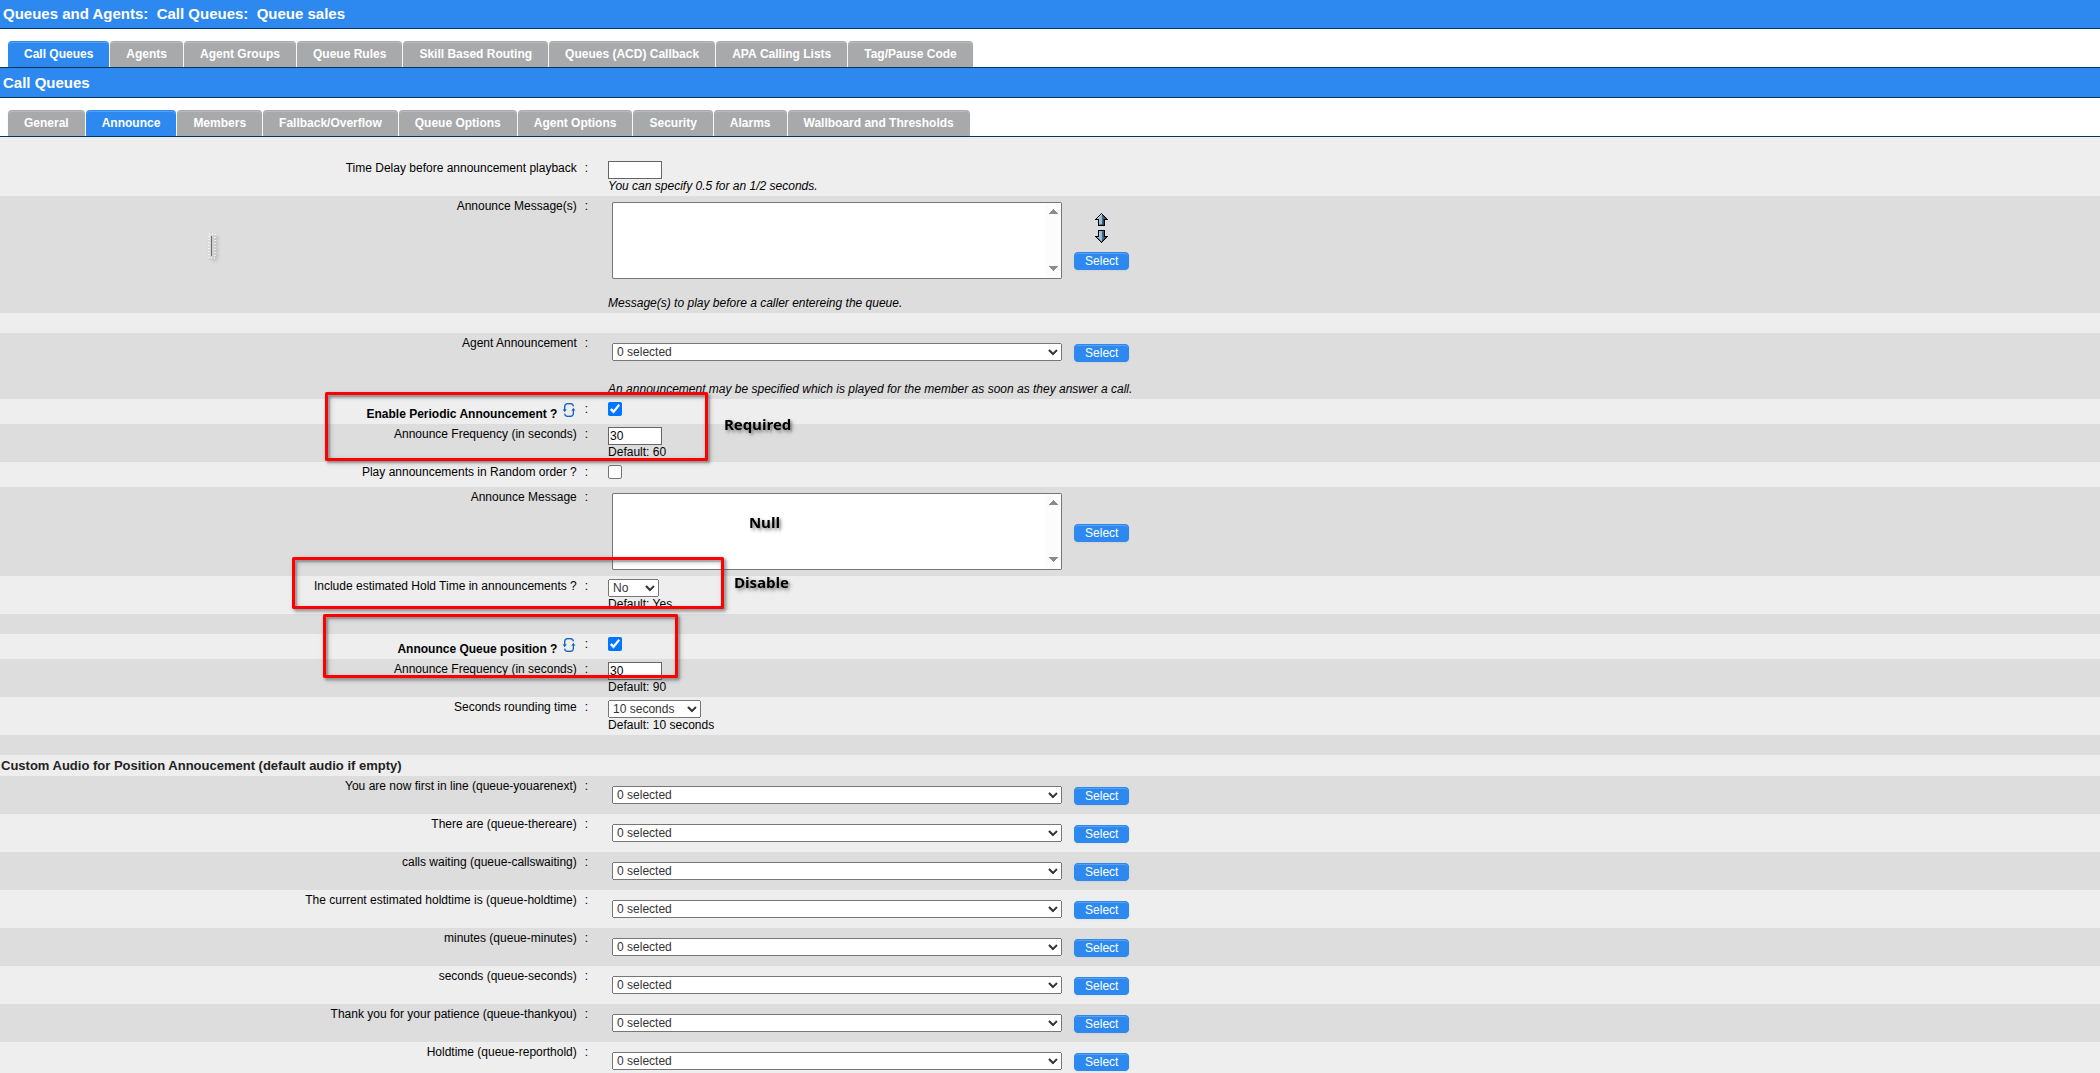Uncheck the Enable Periodic Announcement checkbox

[x=615, y=409]
